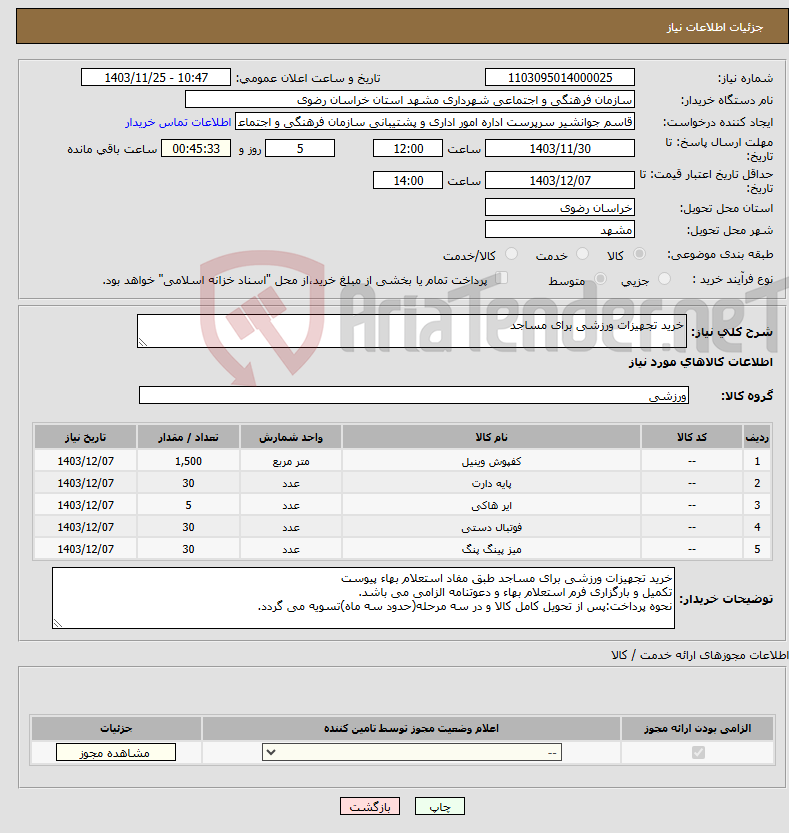Click the فوتبال دستی item name
This screenshot has height=833, width=789.
point(491,528)
